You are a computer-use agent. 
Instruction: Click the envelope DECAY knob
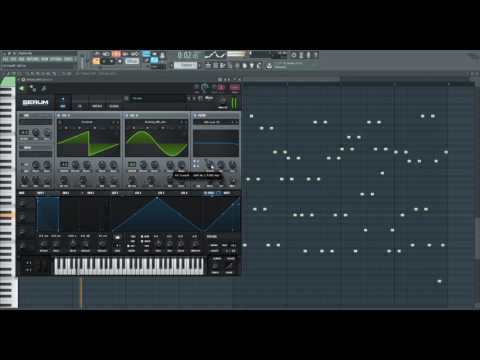pyautogui.click(x=73, y=244)
